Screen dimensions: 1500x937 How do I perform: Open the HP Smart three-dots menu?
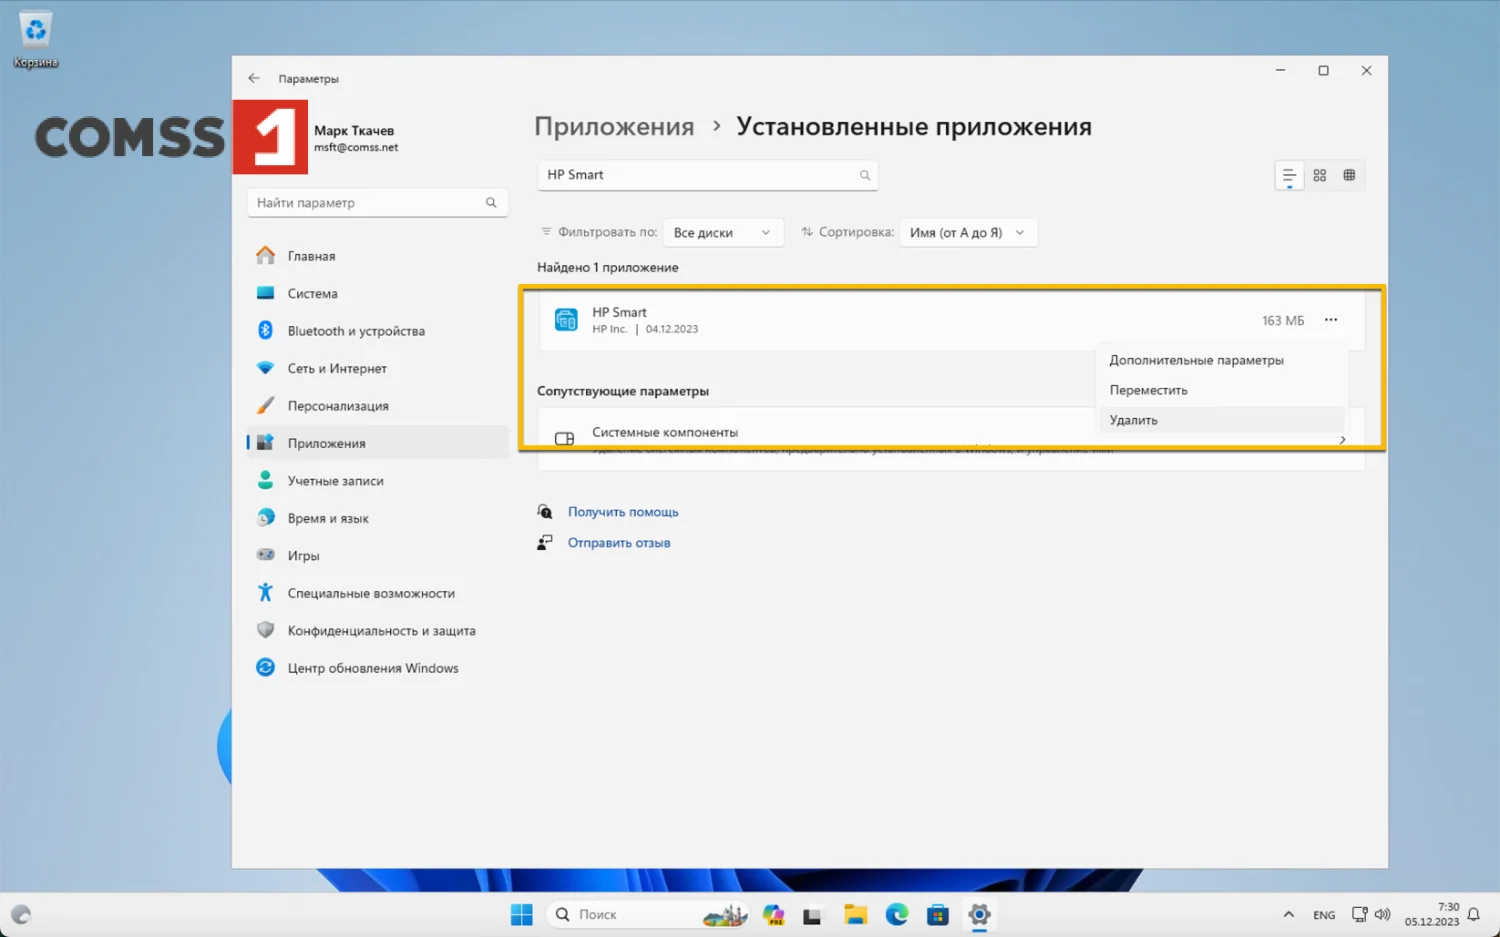(1330, 320)
